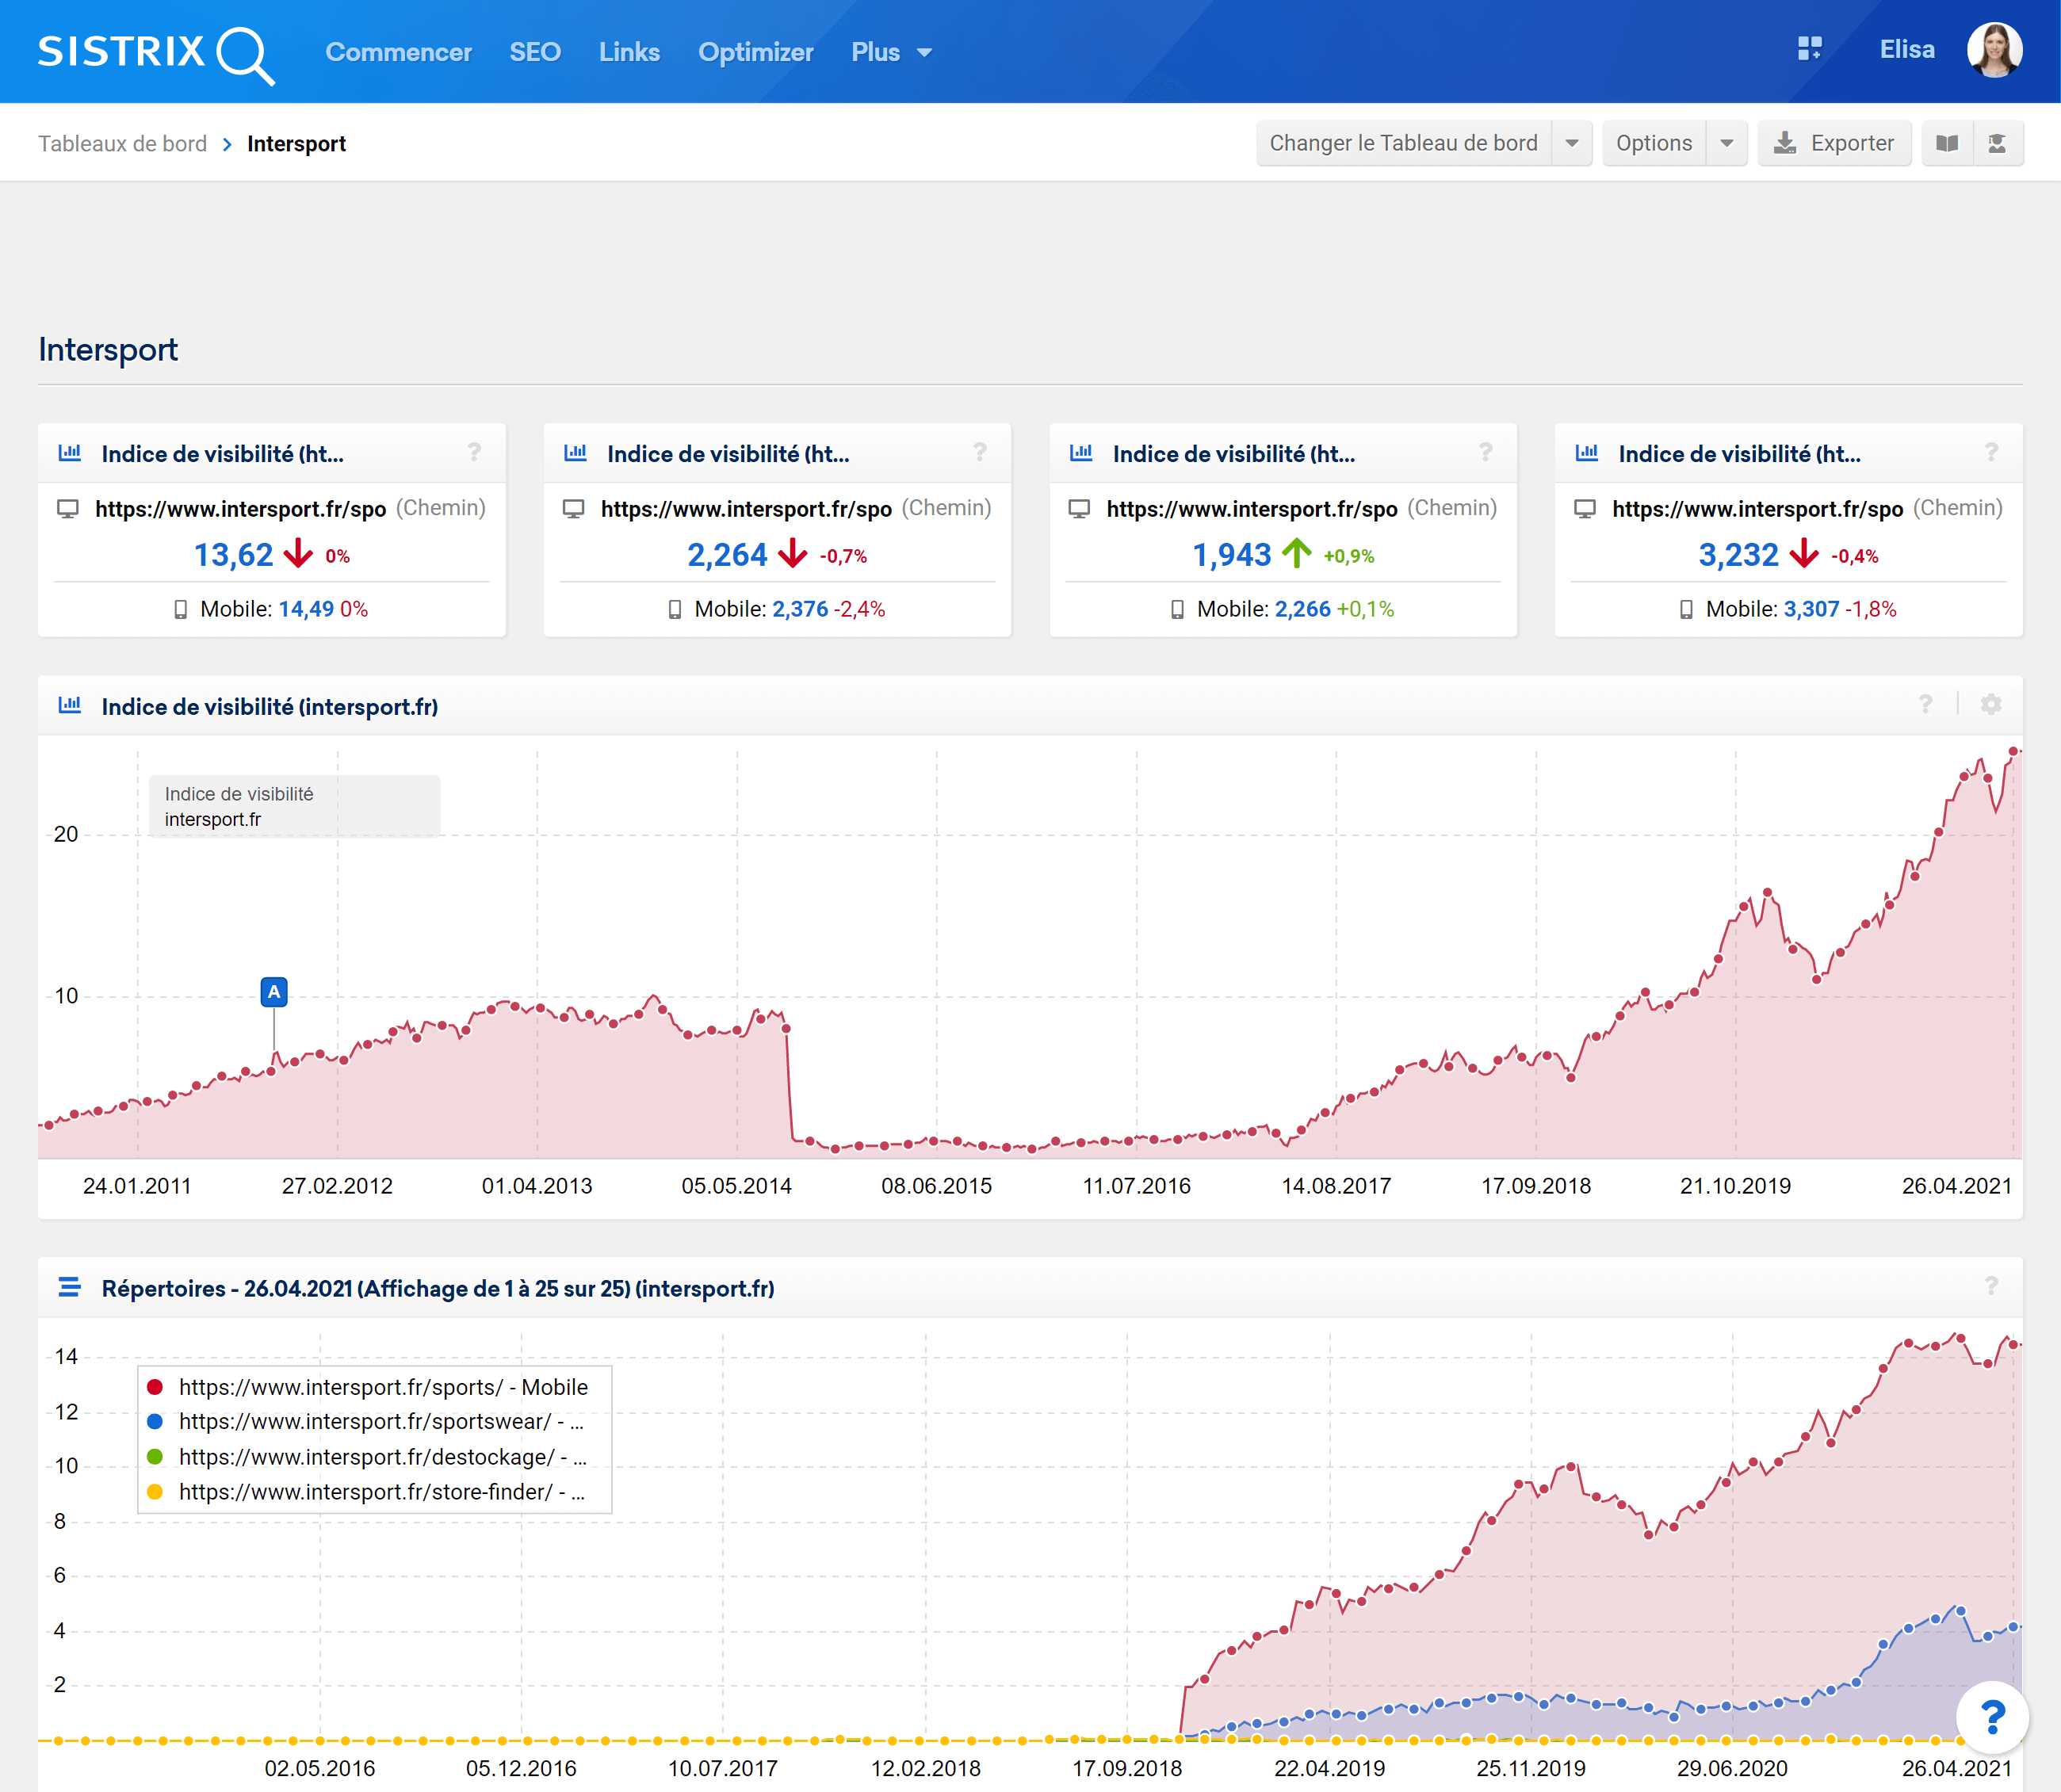The image size is (2061, 1792).
Task: Open help on the 13,62 card
Action: coord(474,453)
